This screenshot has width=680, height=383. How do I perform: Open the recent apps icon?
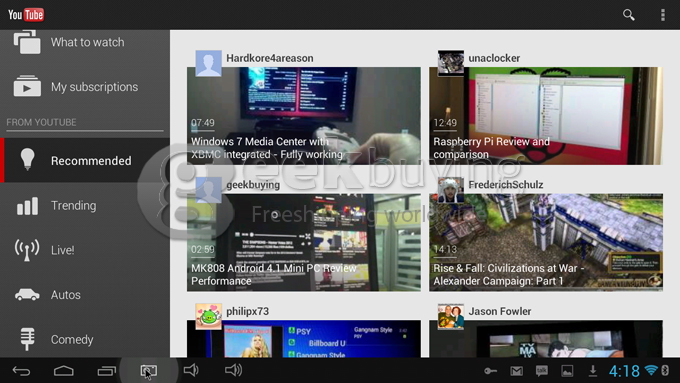point(106,371)
